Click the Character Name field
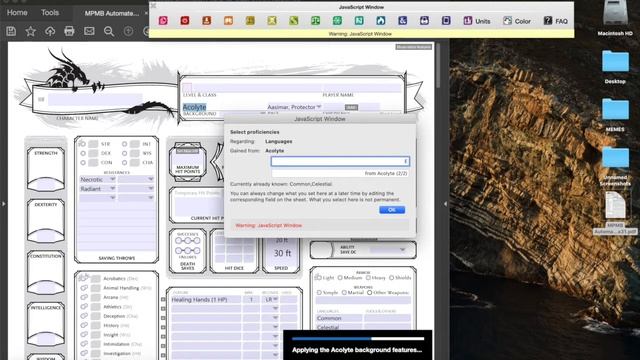The height and width of the screenshot is (360, 640). point(95,100)
